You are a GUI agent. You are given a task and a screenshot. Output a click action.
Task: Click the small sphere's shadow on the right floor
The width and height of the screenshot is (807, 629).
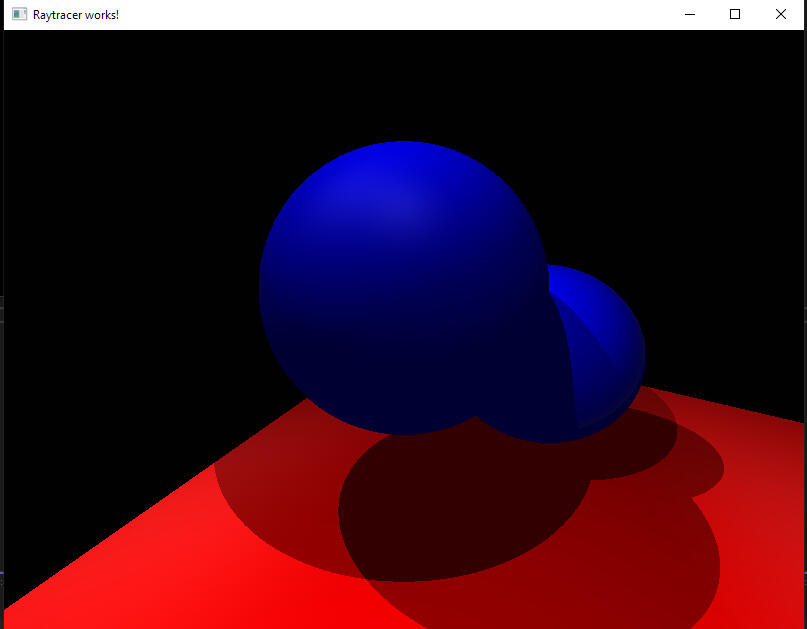(690, 470)
